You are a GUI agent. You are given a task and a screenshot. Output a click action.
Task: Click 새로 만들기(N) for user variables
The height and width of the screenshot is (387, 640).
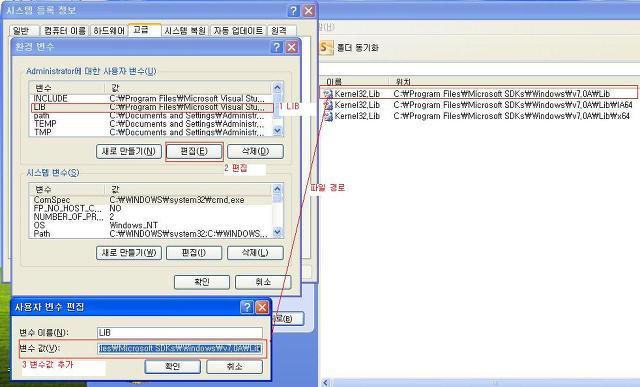tap(129, 151)
